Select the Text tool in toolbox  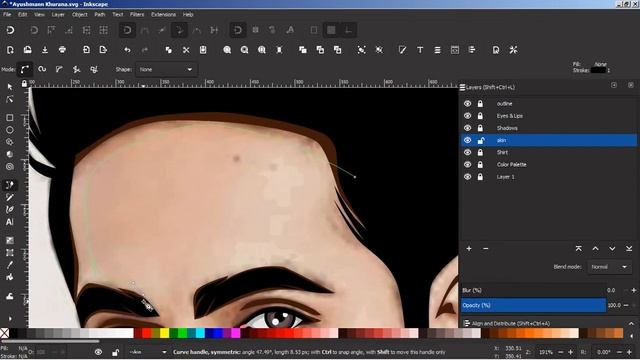point(10,222)
